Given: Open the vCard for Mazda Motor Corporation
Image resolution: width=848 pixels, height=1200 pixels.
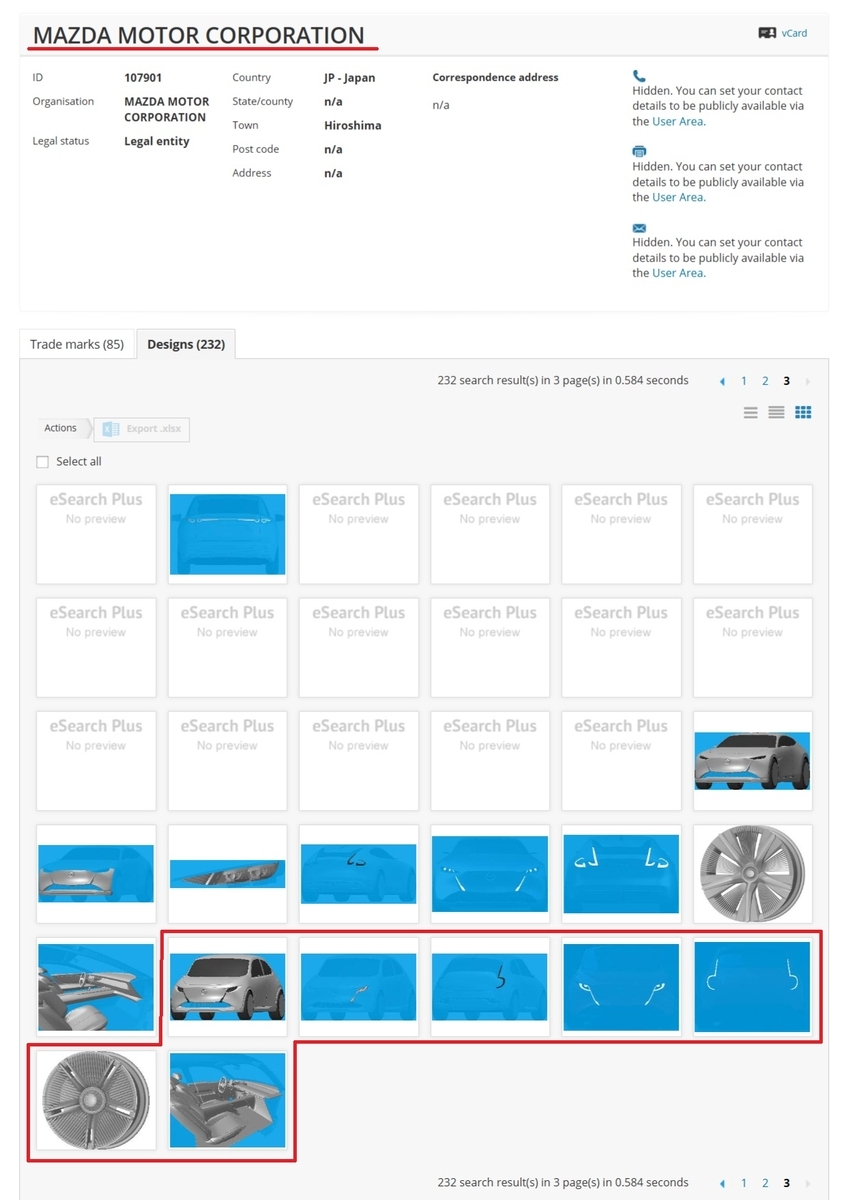Looking at the screenshot, I should coord(784,33).
